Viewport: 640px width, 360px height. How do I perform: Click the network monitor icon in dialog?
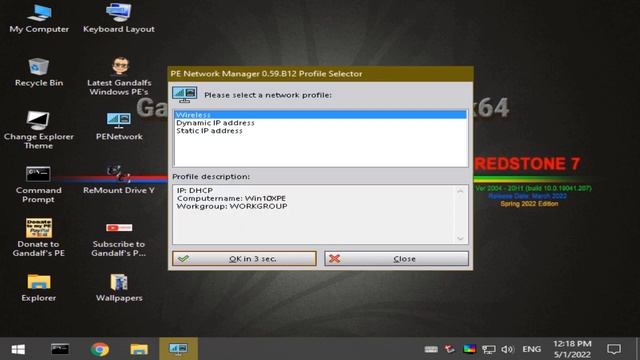point(184,95)
